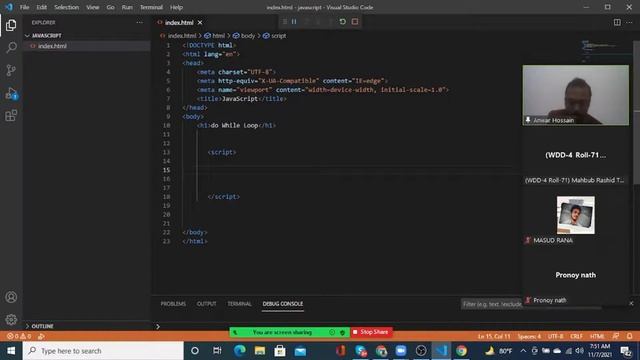Click html in the breadcrumb
This screenshot has width=640, height=360.
[x=218, y=36]
